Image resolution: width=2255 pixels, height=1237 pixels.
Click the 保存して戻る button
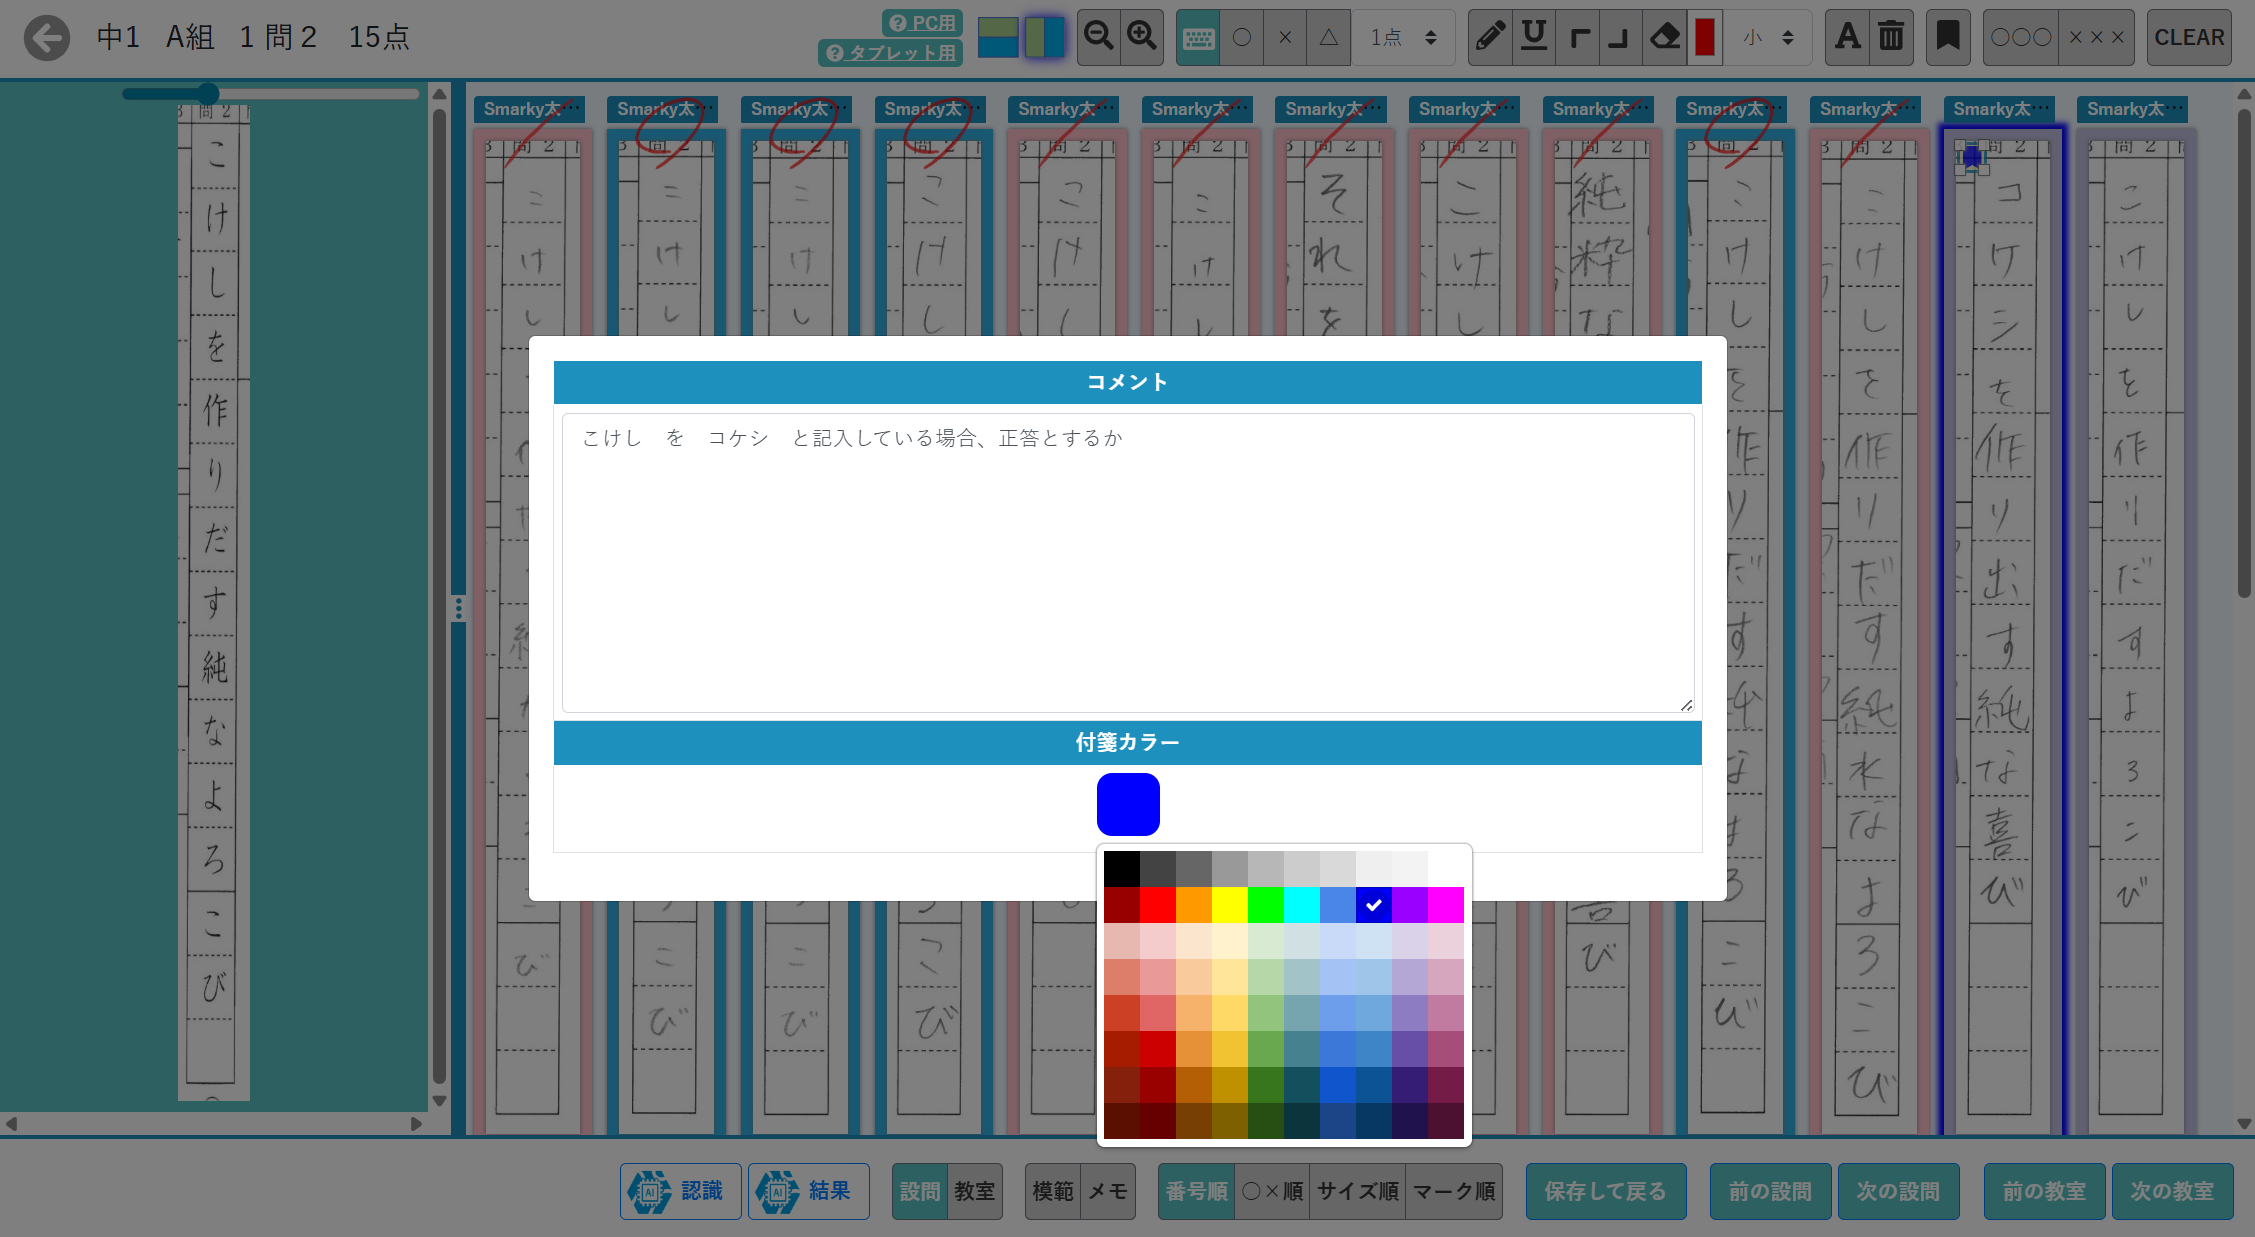(1605, 1191)
